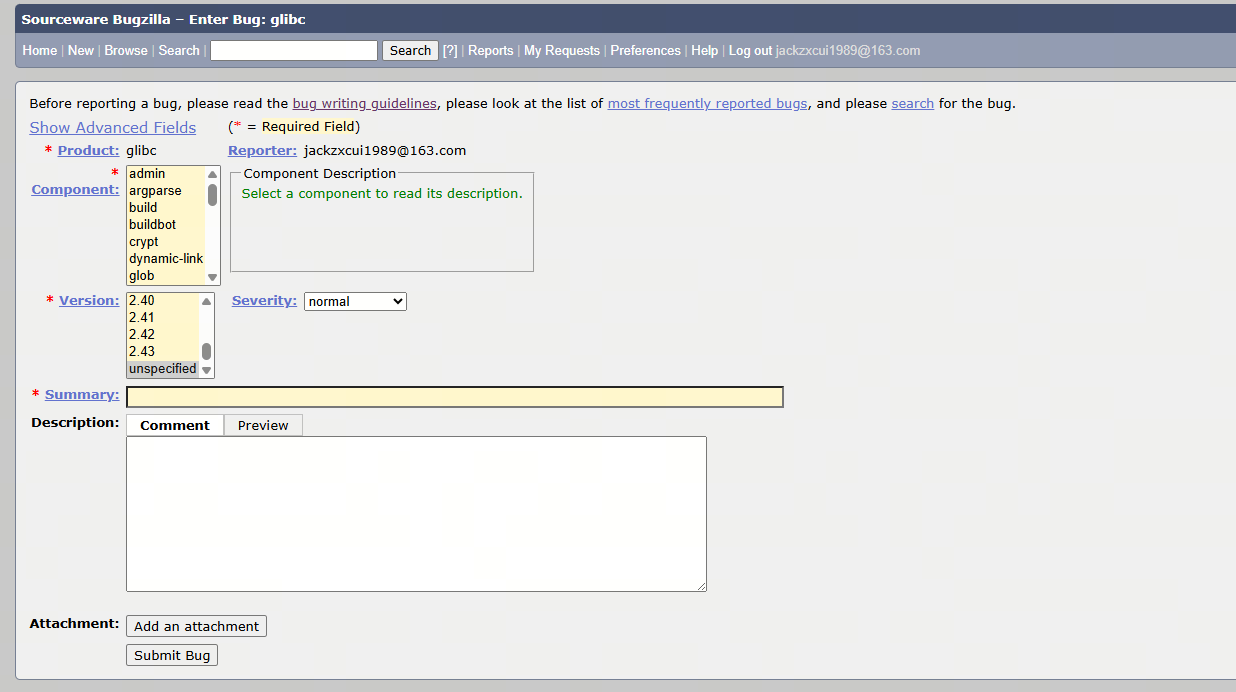Click the Search link next to Browse
Viewport: 1236px width, 692px height.
tap(179, 51)
